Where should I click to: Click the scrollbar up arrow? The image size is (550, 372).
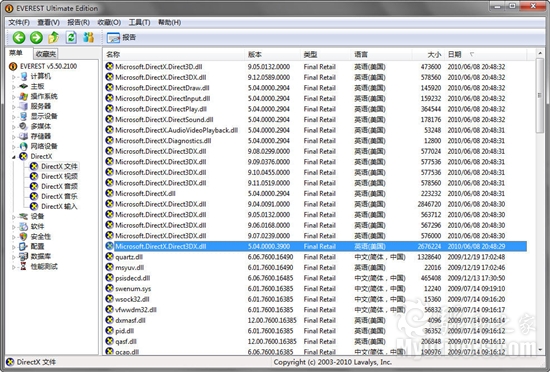pos(540,54)
